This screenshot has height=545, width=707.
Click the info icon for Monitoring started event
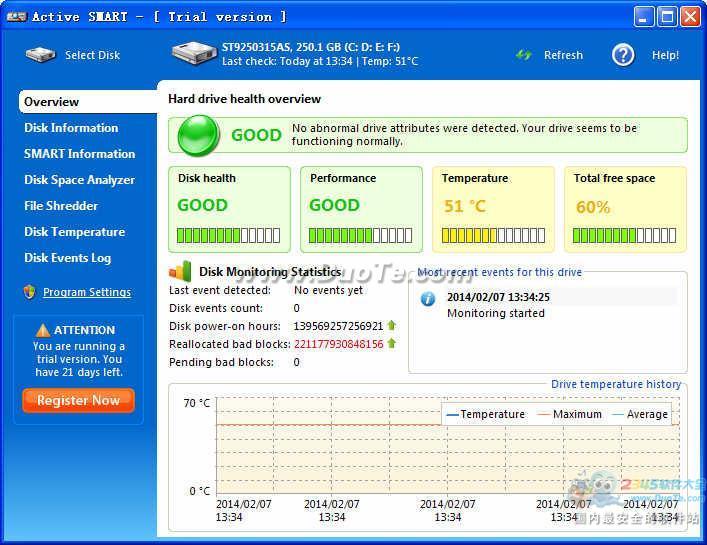[427, 299]
